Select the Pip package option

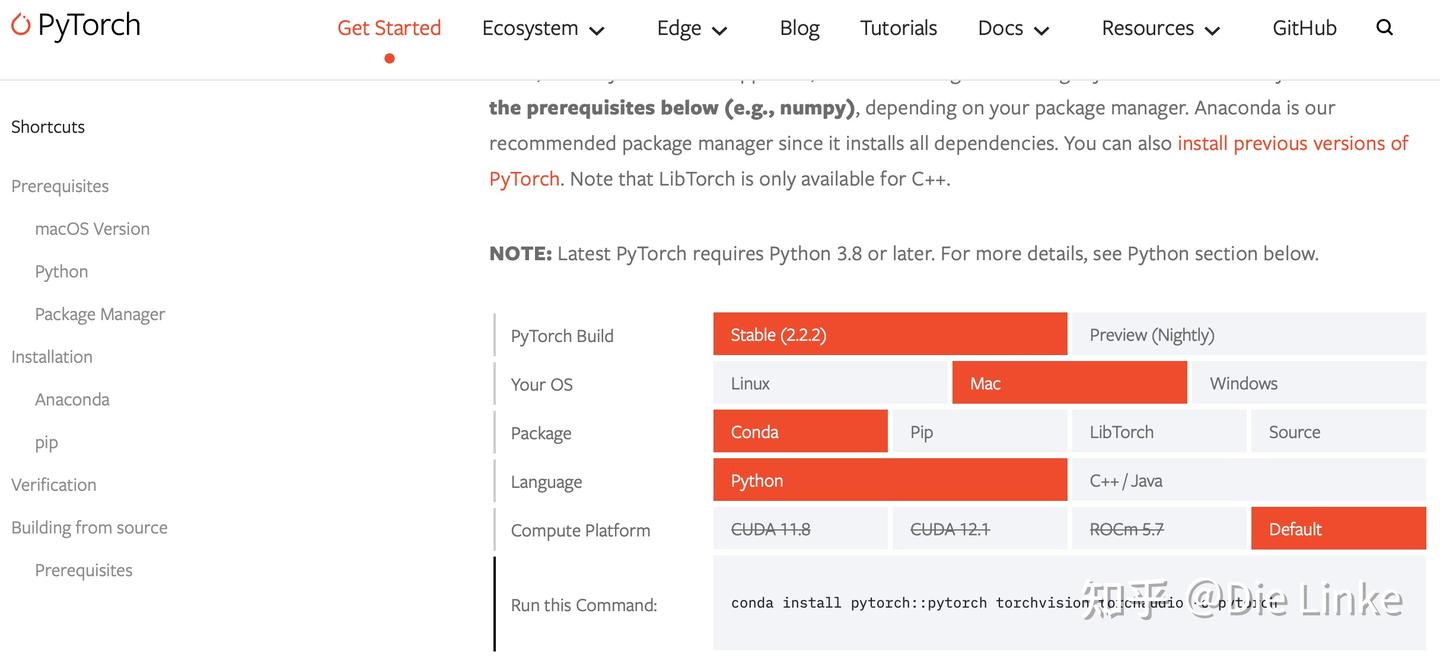coord(979,432)
